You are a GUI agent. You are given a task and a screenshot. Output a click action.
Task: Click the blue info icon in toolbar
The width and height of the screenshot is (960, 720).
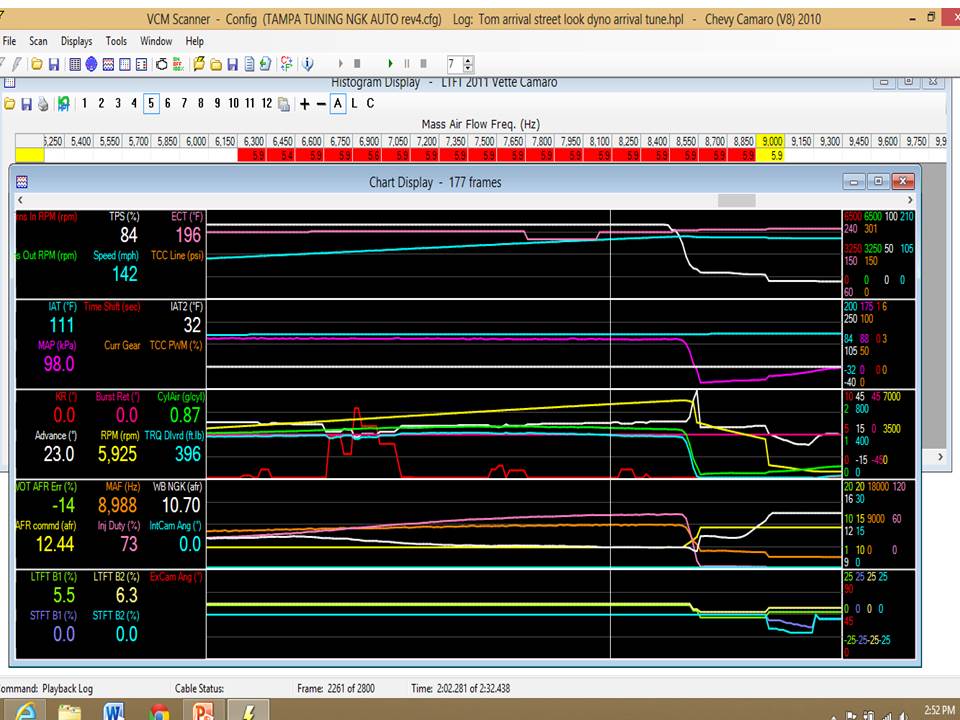pyautogui.click(x=308, y=64)
